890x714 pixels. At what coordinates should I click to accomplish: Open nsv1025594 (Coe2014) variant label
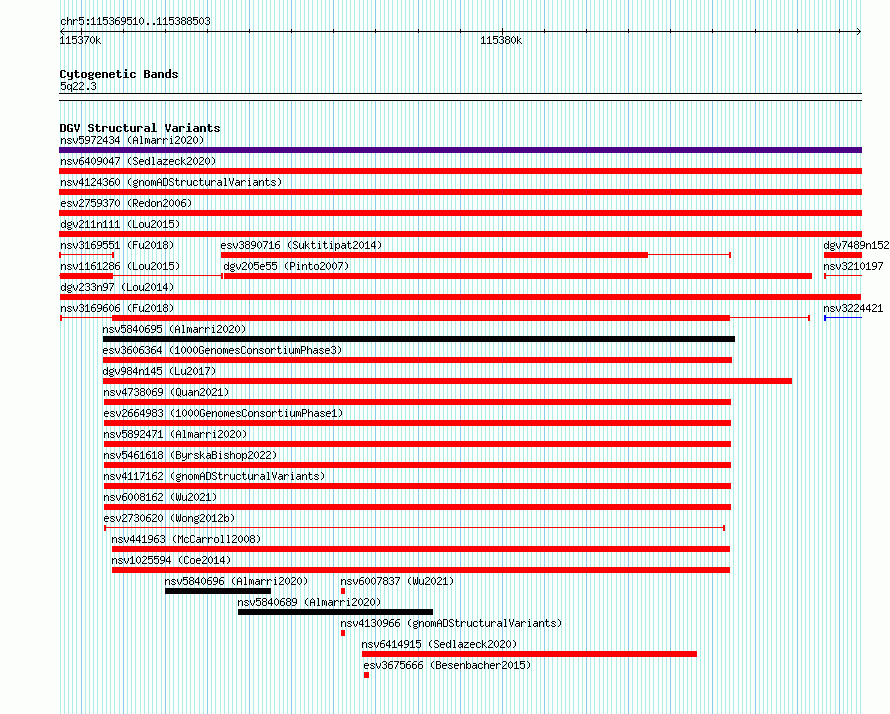171,560
